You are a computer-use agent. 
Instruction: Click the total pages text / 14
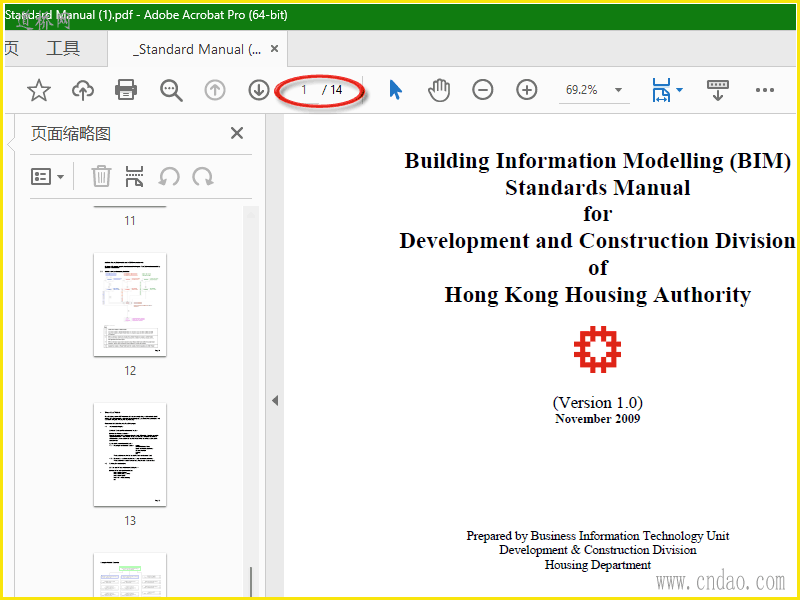click(332, 90)
